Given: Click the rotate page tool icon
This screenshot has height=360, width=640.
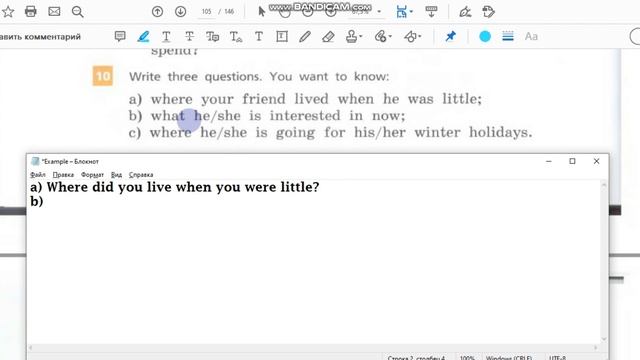Looking at the screenshot, I should click(x=488, y=11).
